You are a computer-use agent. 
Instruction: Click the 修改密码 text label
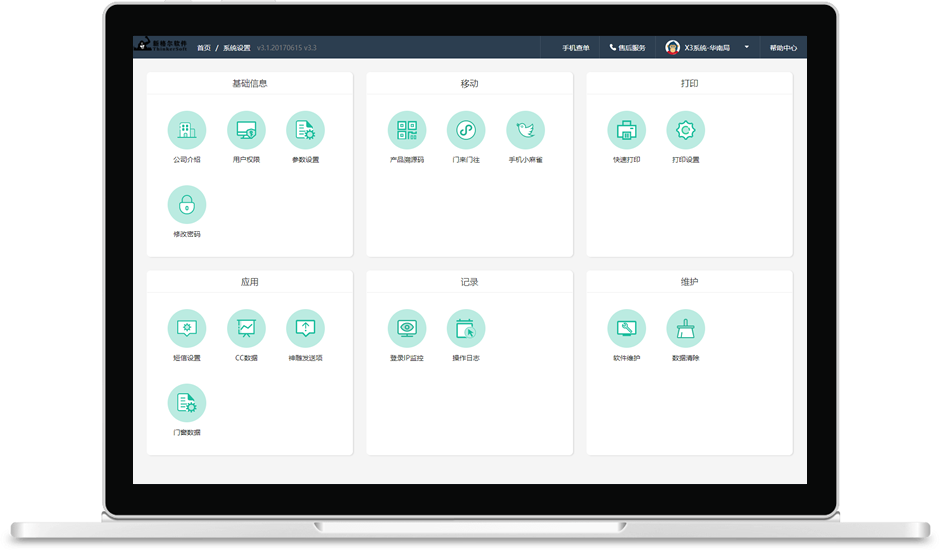point(186,234)
